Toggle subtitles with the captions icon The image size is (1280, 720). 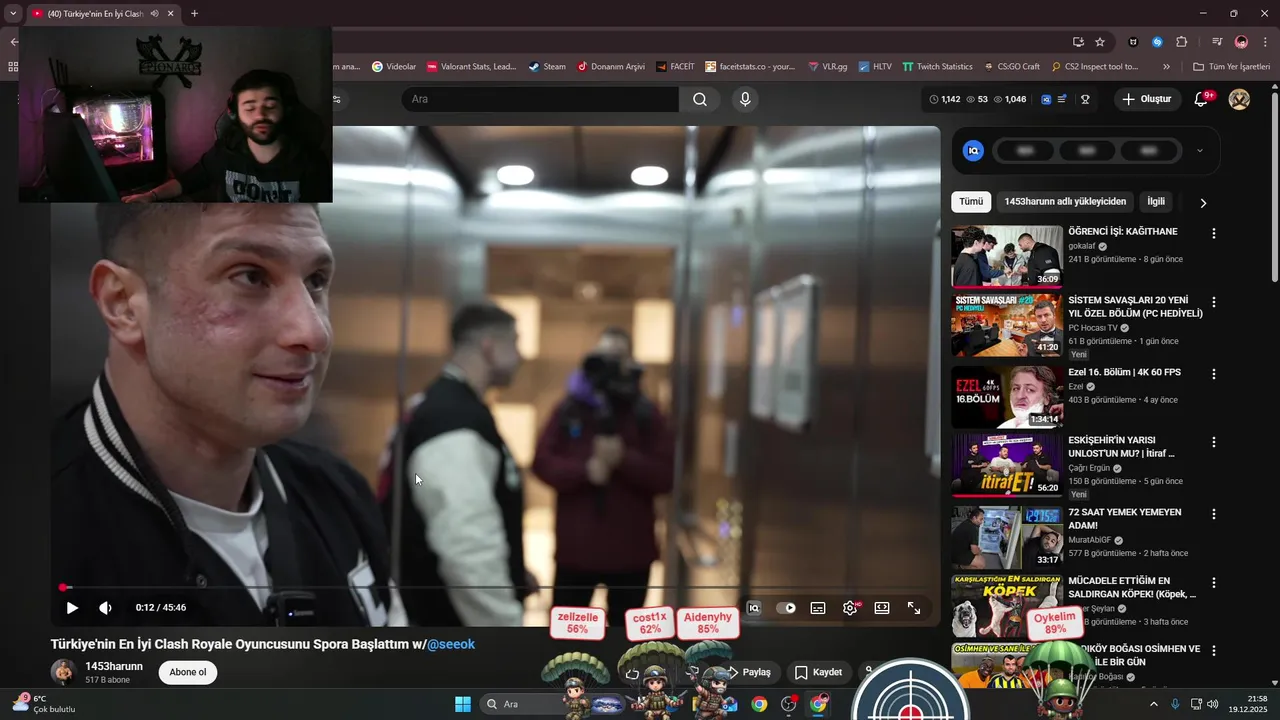click(818, 608)
